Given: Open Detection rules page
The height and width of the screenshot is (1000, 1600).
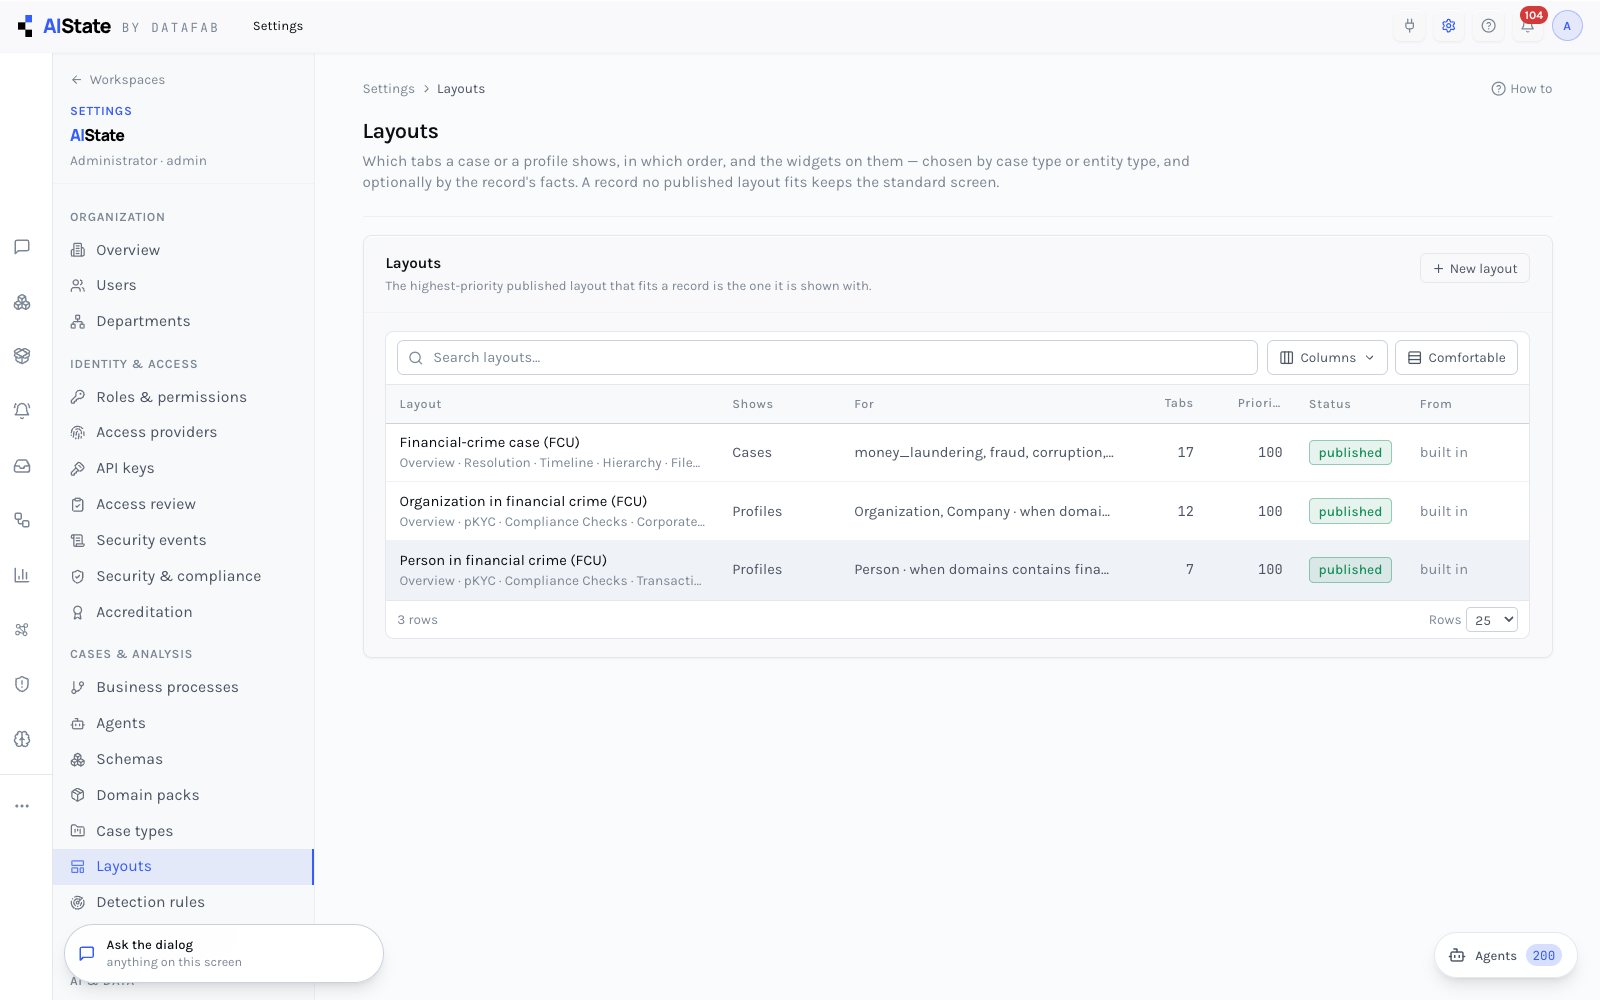Looking at the screenshot, I should tap(183, 902).
